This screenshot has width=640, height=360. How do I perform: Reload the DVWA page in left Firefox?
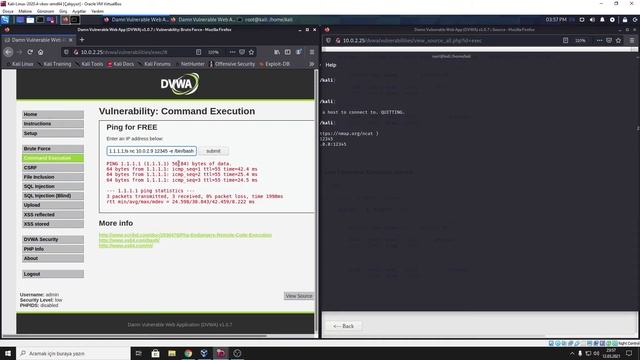tap(30, 52)
